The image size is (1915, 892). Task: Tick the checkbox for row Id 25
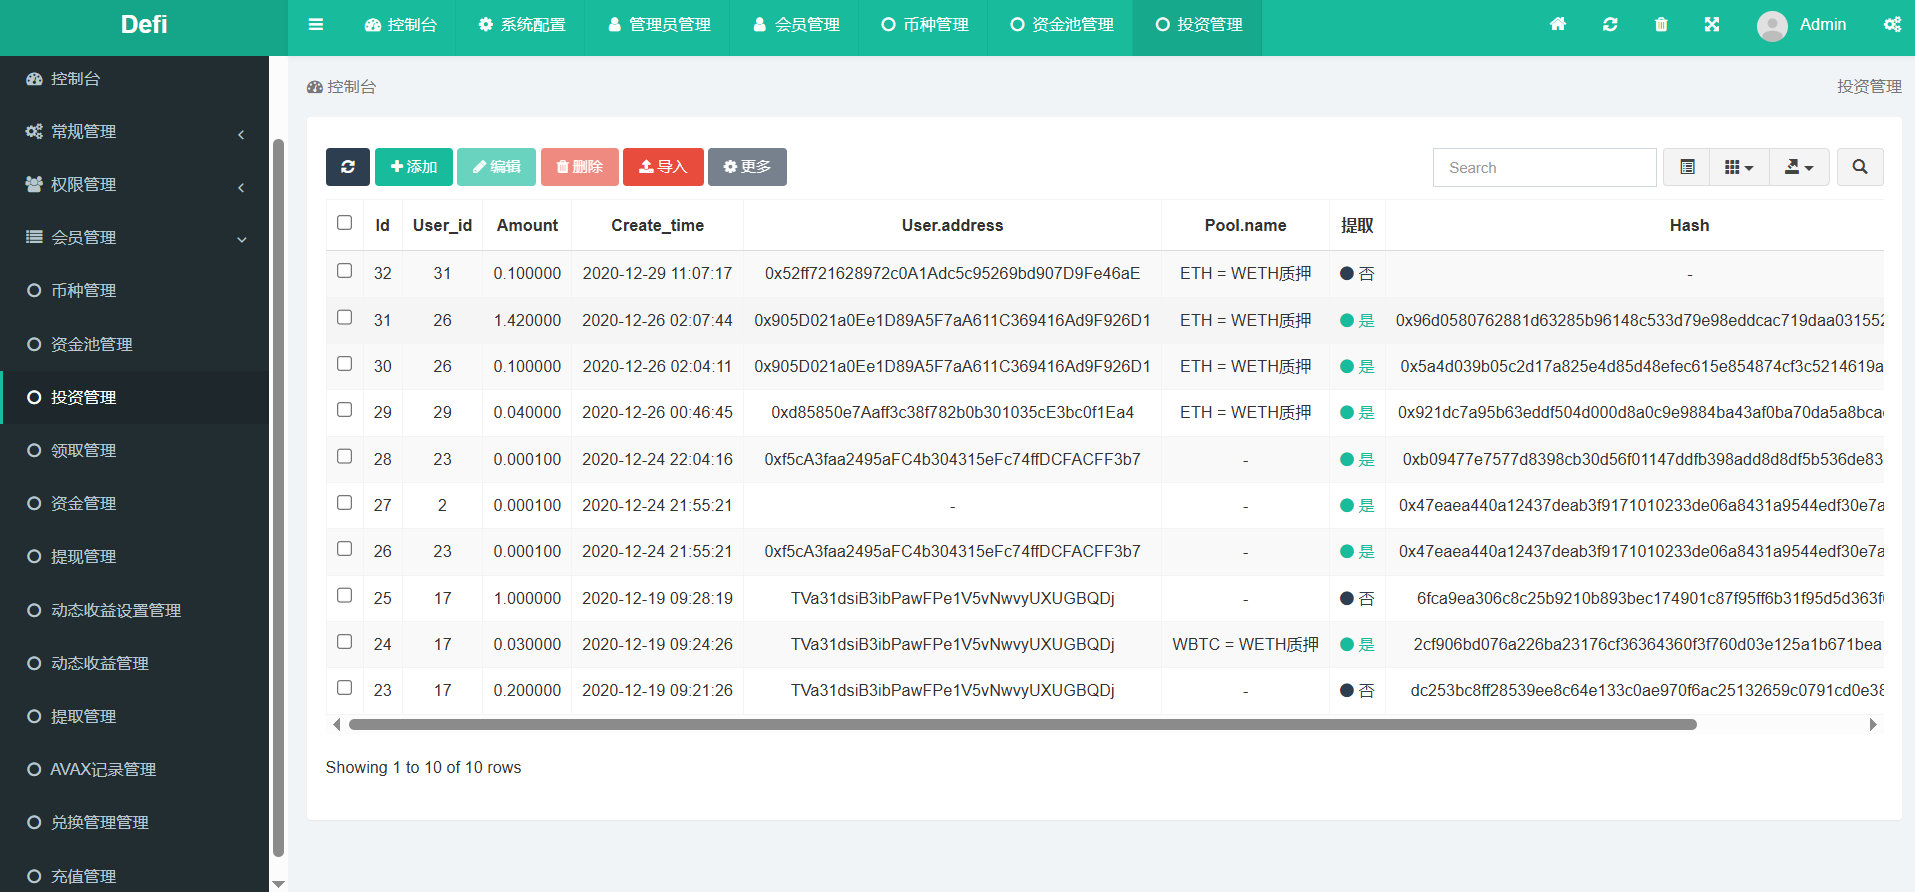pos(345,596)
